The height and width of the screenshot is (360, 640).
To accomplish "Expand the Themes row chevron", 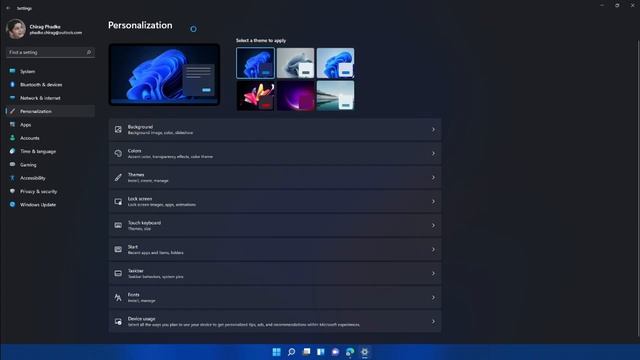I will [433, 178].
